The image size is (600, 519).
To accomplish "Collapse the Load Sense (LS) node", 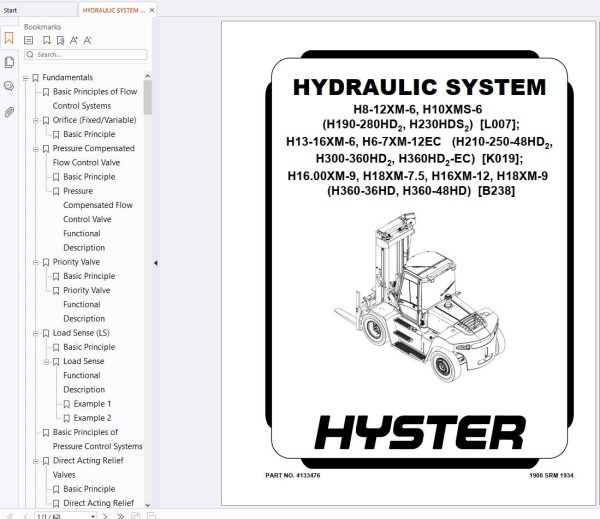I will (36, 334).
